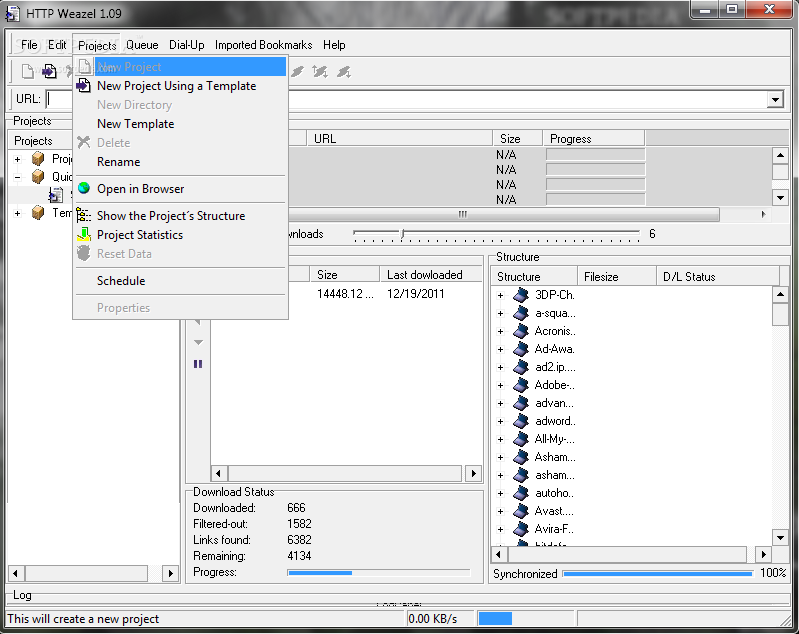This screenshot has height=634, width=799.
Task: Click the file list horizontal scroll-left arrow
Action: (219, 473)
